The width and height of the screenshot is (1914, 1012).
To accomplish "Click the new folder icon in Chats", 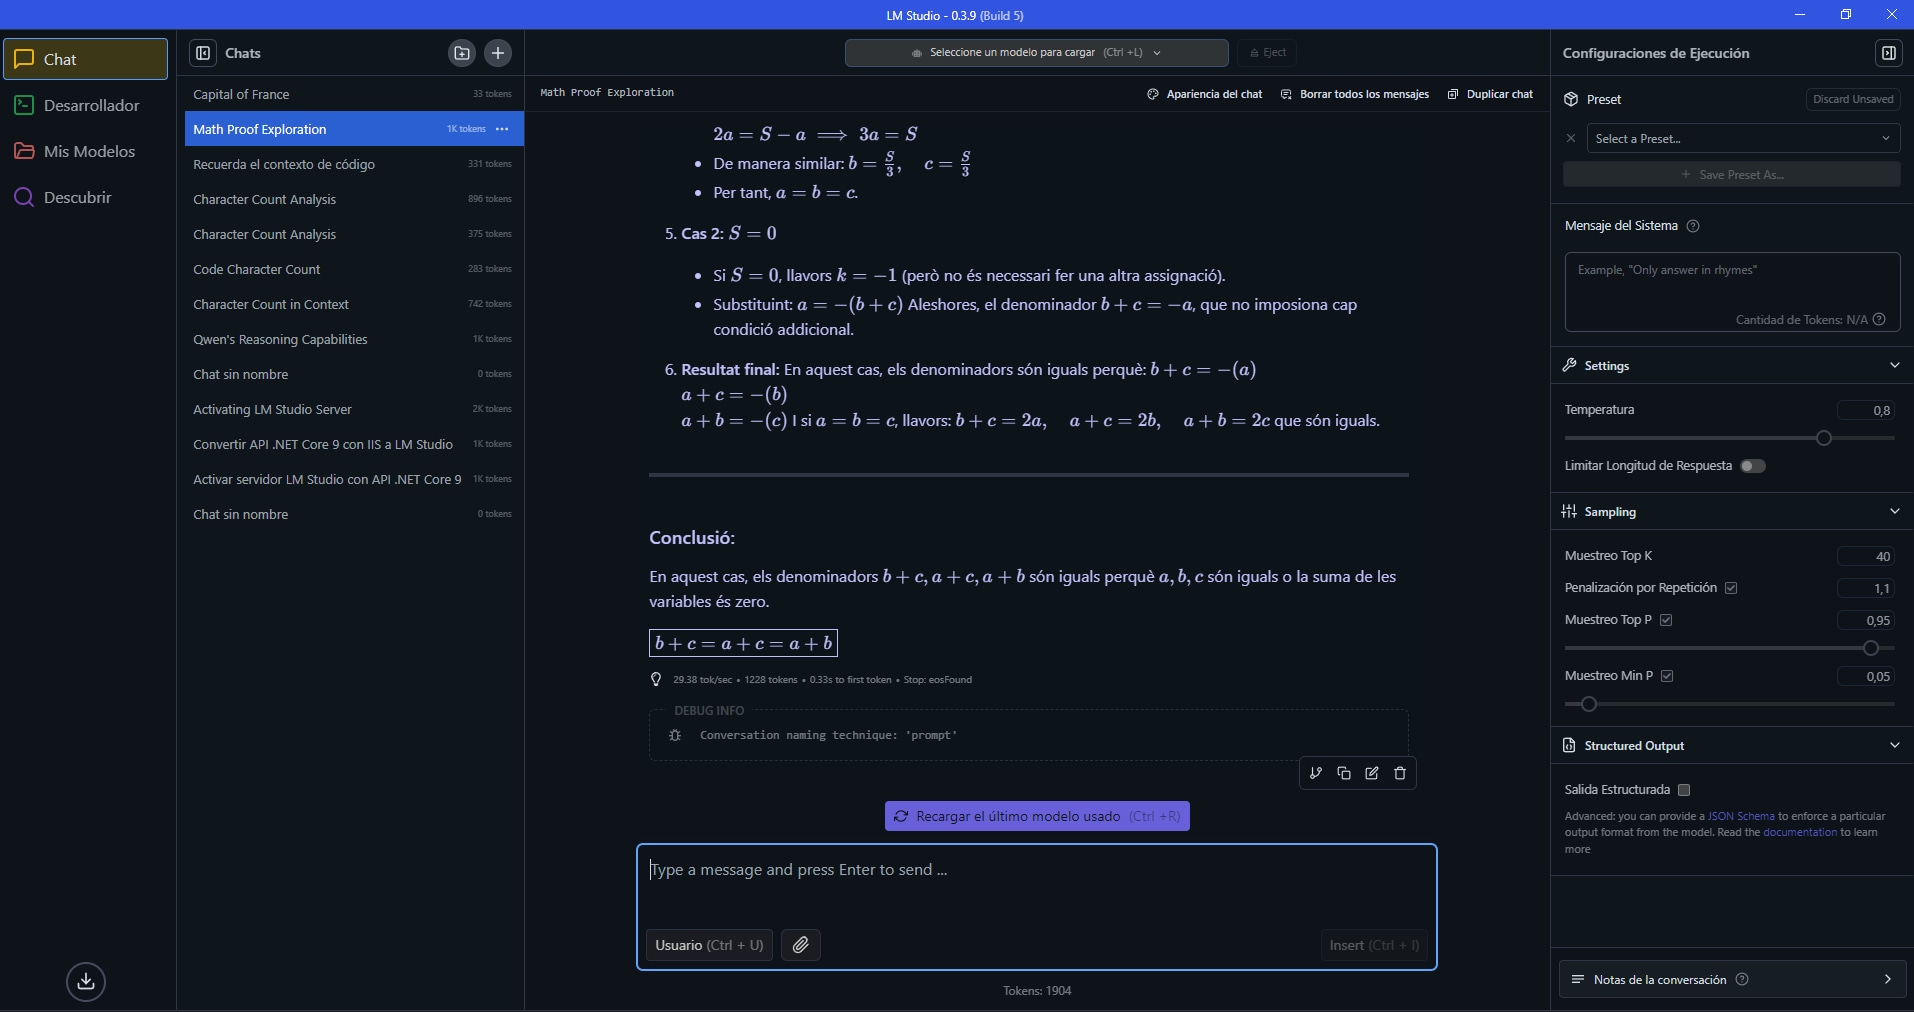I will click(x=462, y=53).
